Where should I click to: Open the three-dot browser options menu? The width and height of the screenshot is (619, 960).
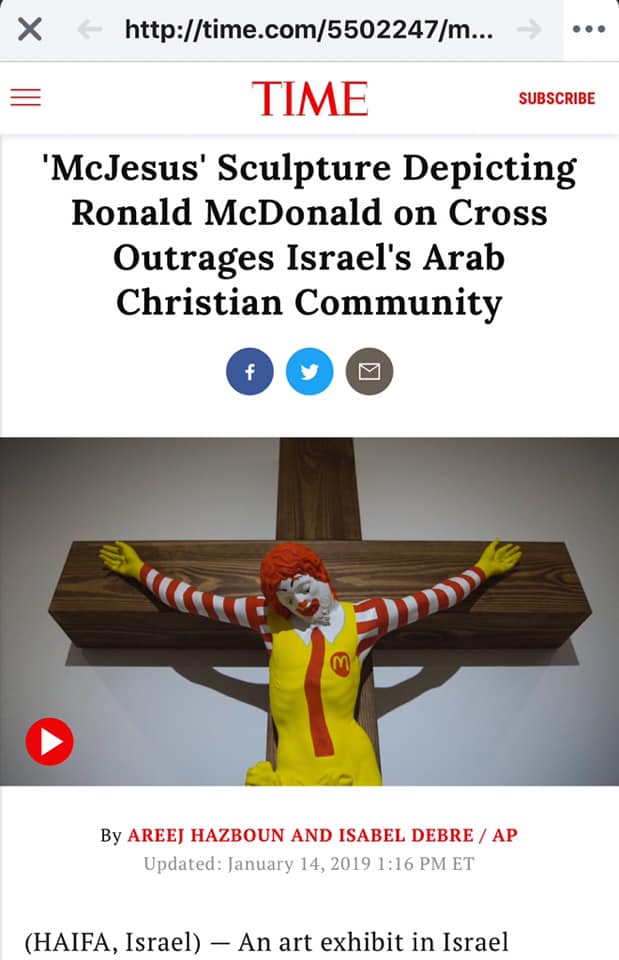tap(588, 29)
